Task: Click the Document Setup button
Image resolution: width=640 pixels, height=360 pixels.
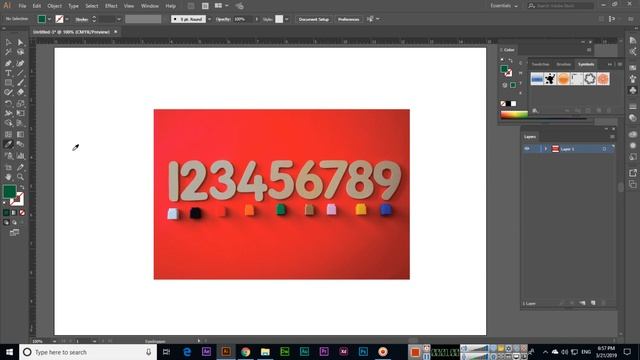Action: [x=313, y=19]
